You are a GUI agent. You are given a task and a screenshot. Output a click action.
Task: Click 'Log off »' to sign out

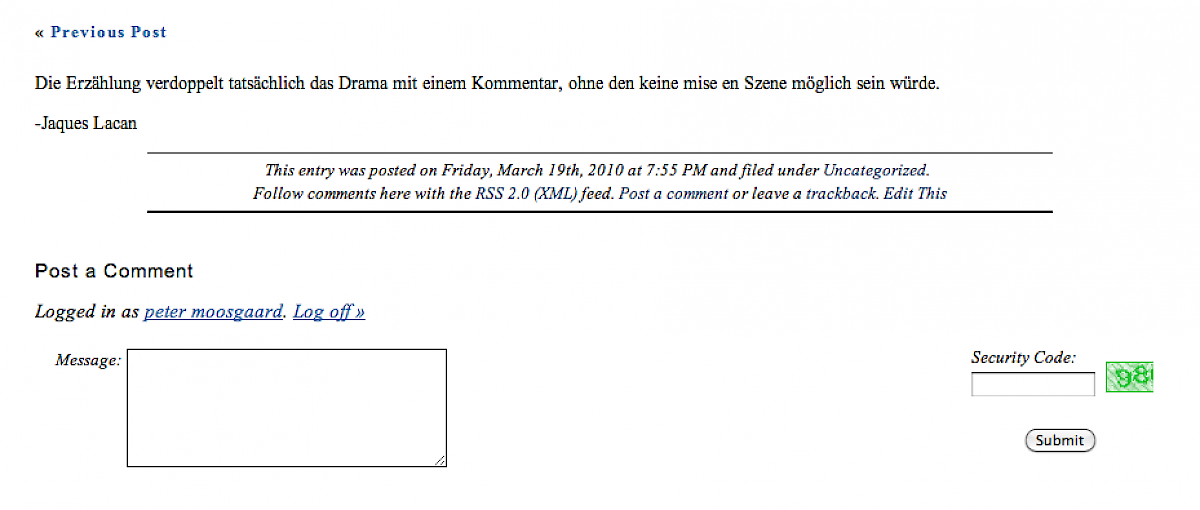329,312
